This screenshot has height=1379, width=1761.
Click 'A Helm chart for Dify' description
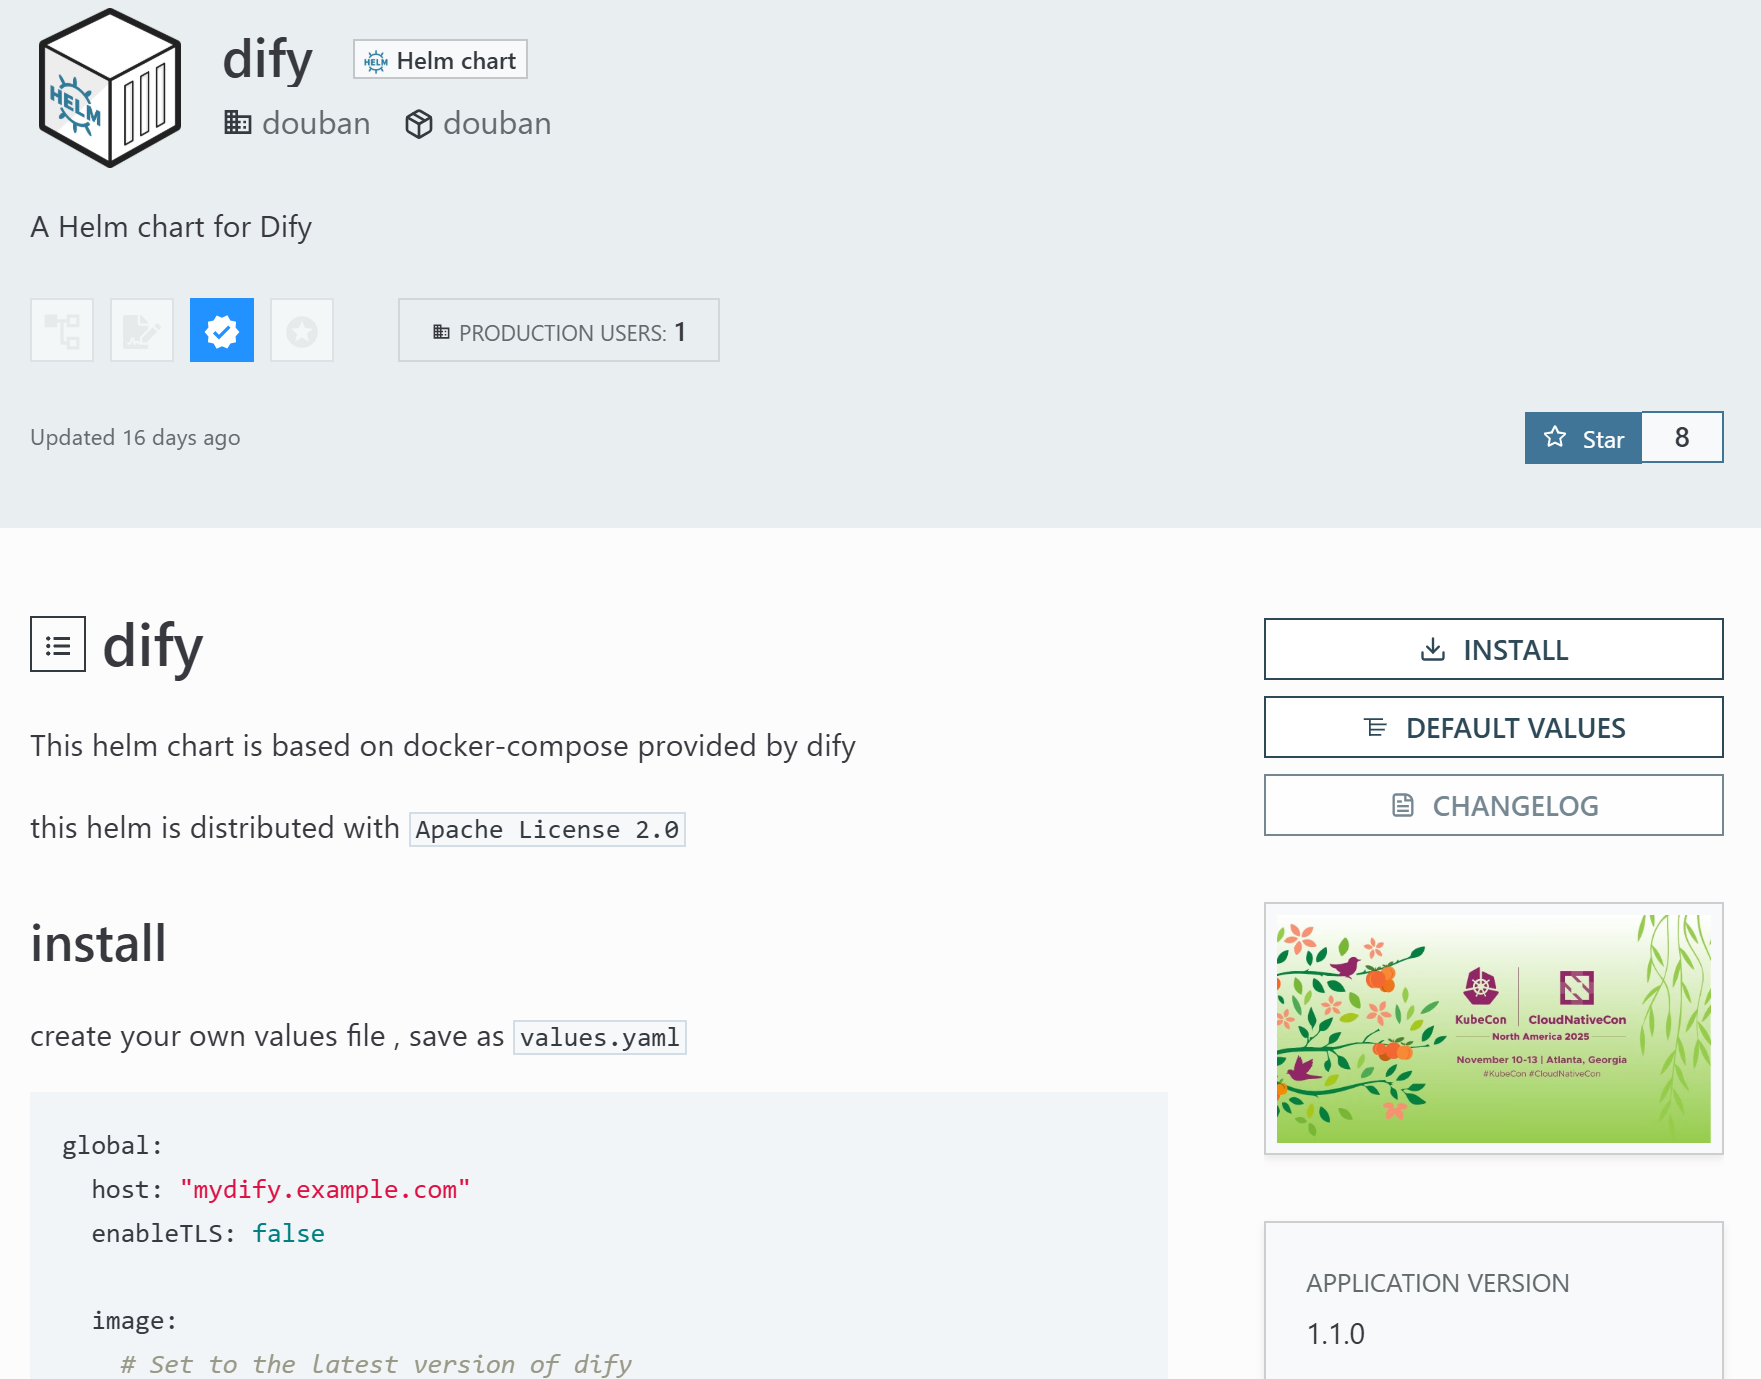(x=171, y=227)
